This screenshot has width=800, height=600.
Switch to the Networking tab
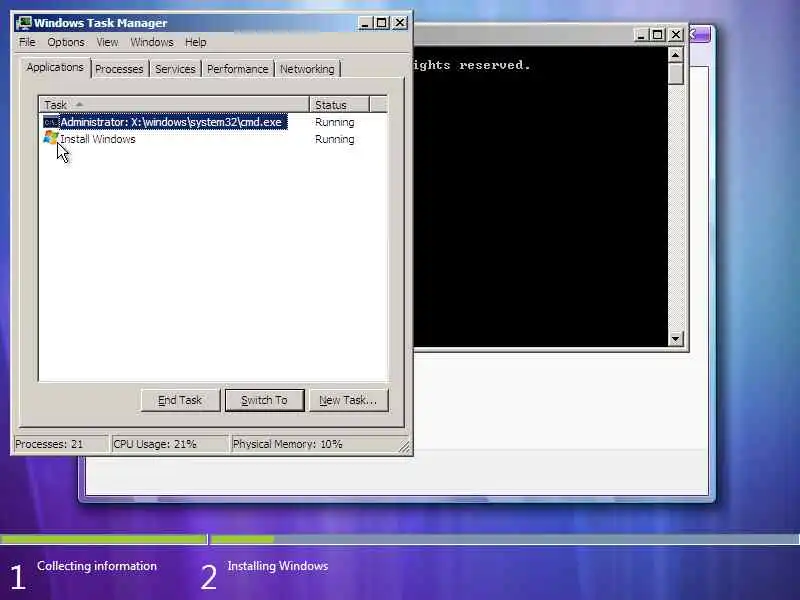click(x=307, y=69)
